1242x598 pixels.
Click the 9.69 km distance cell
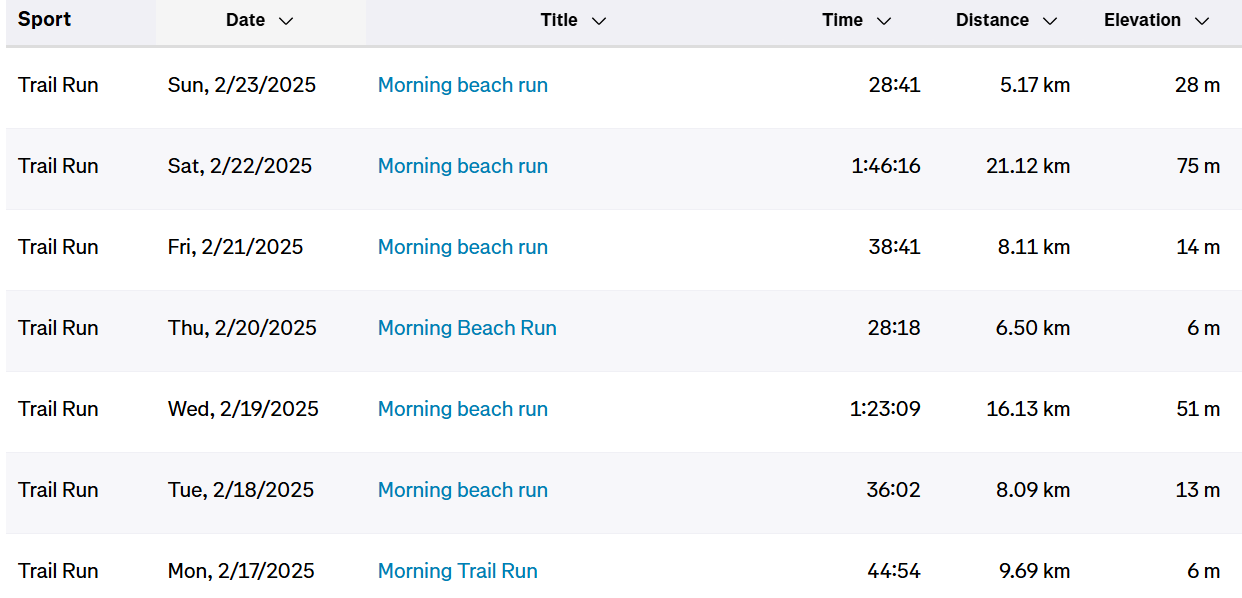coord(1034,571)
